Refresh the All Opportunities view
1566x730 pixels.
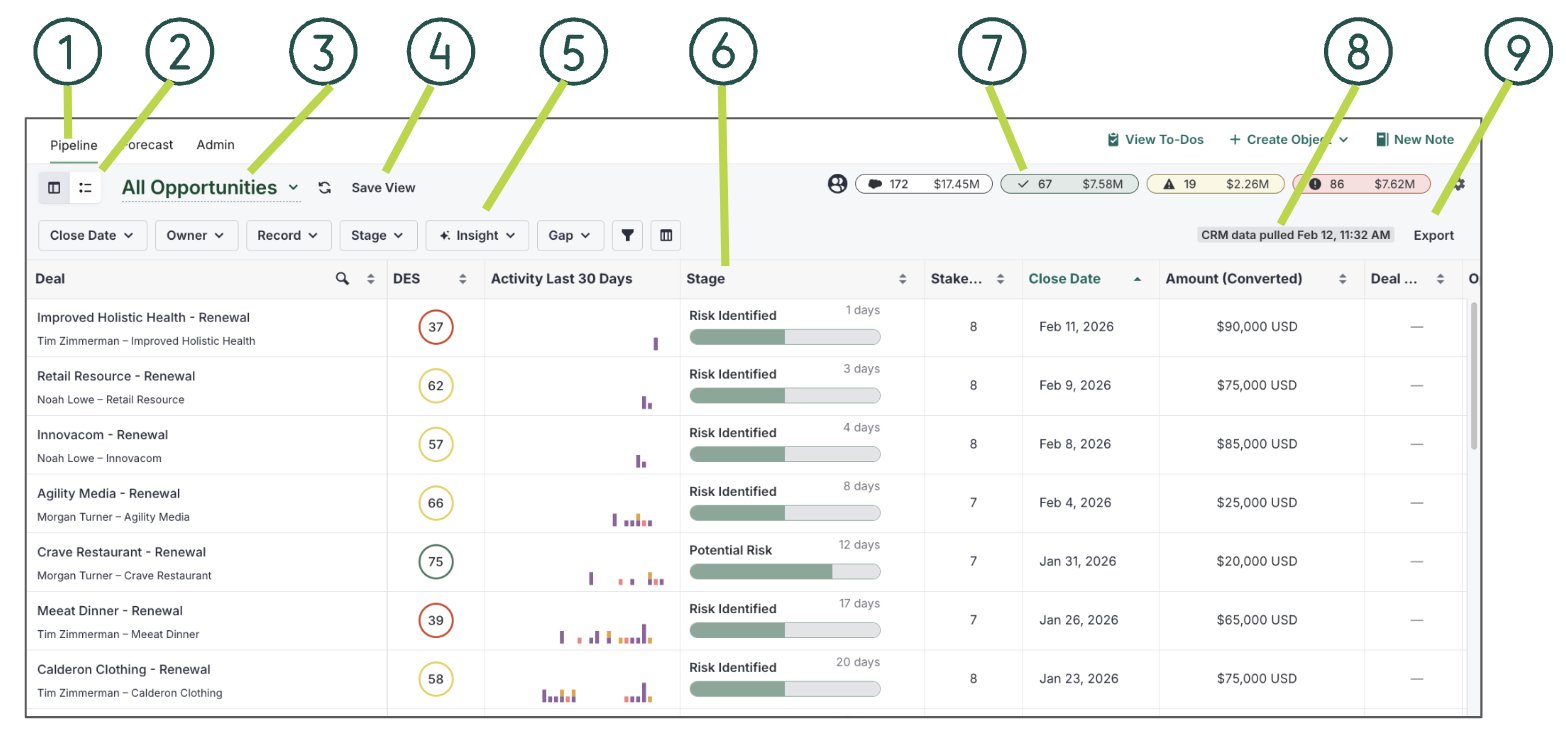click(x=325, y=188)
